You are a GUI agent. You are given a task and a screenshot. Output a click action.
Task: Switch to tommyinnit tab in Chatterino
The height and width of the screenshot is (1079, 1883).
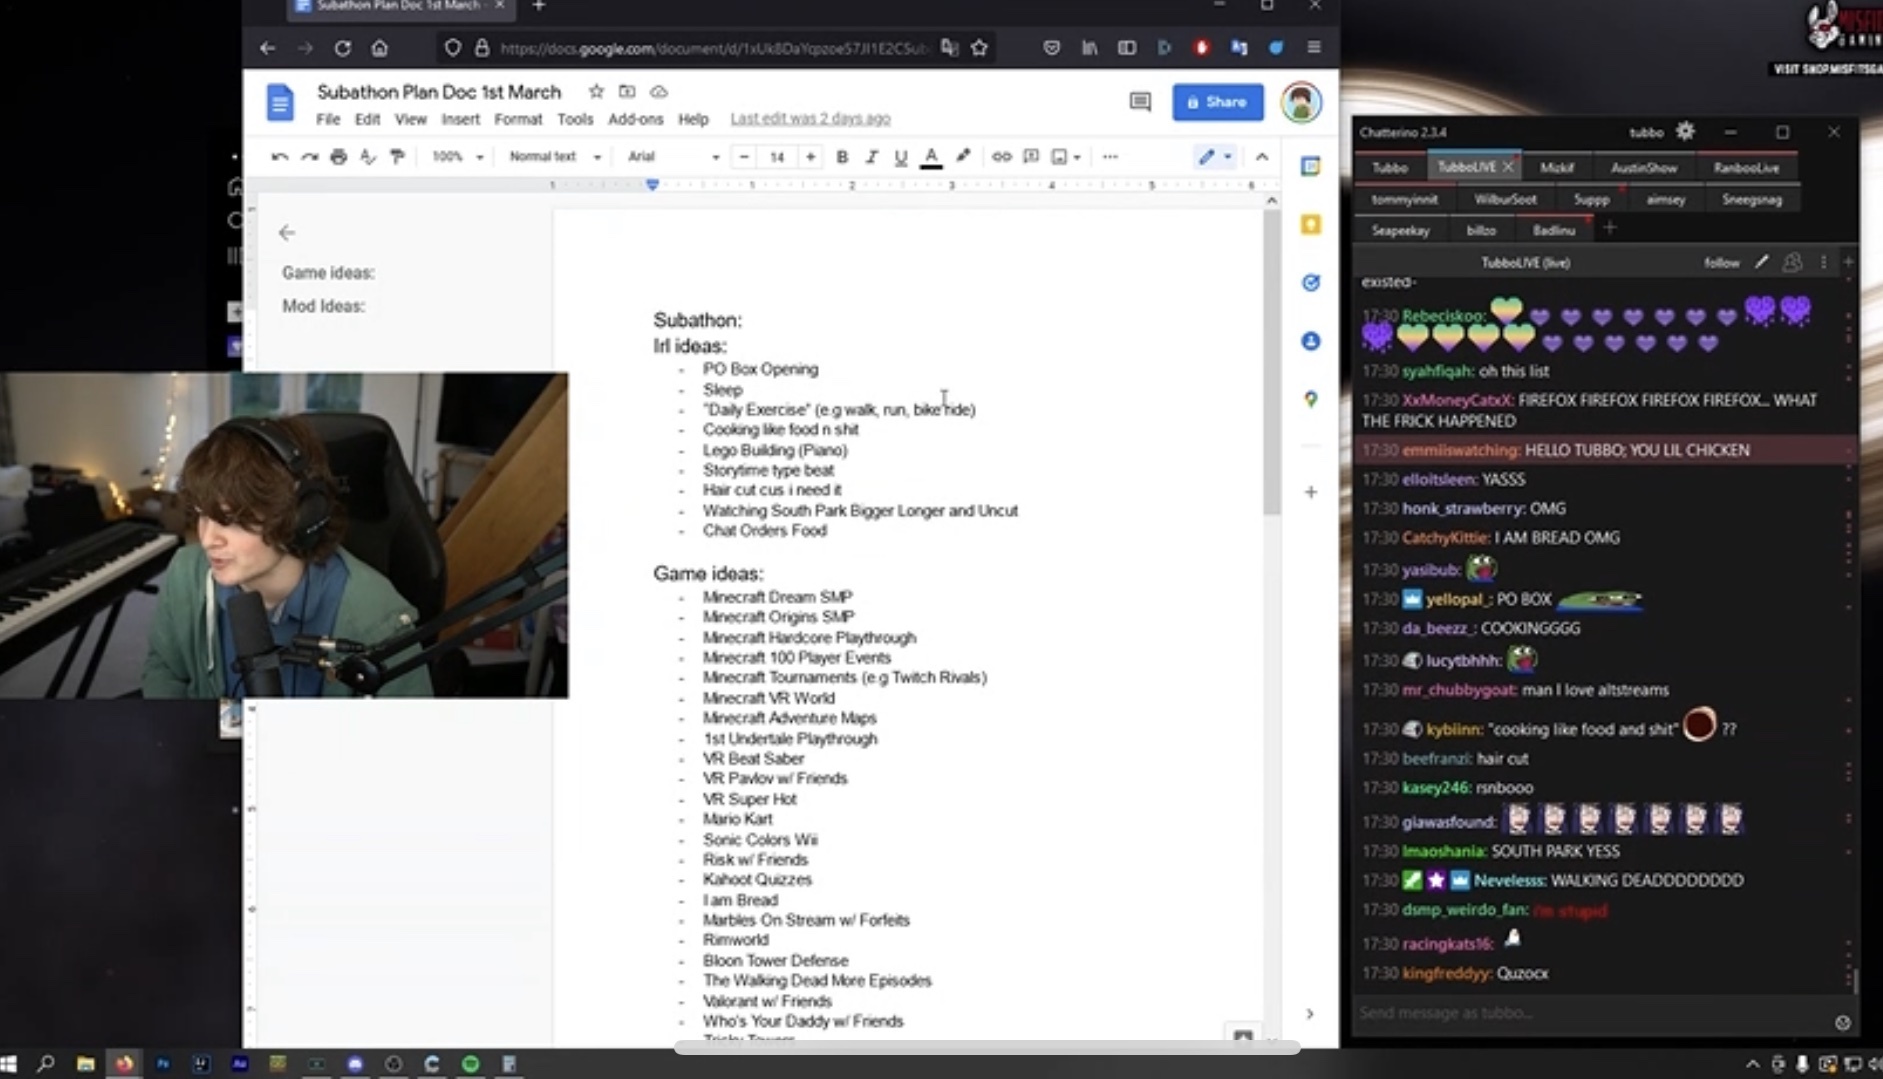coord(1404,199)
